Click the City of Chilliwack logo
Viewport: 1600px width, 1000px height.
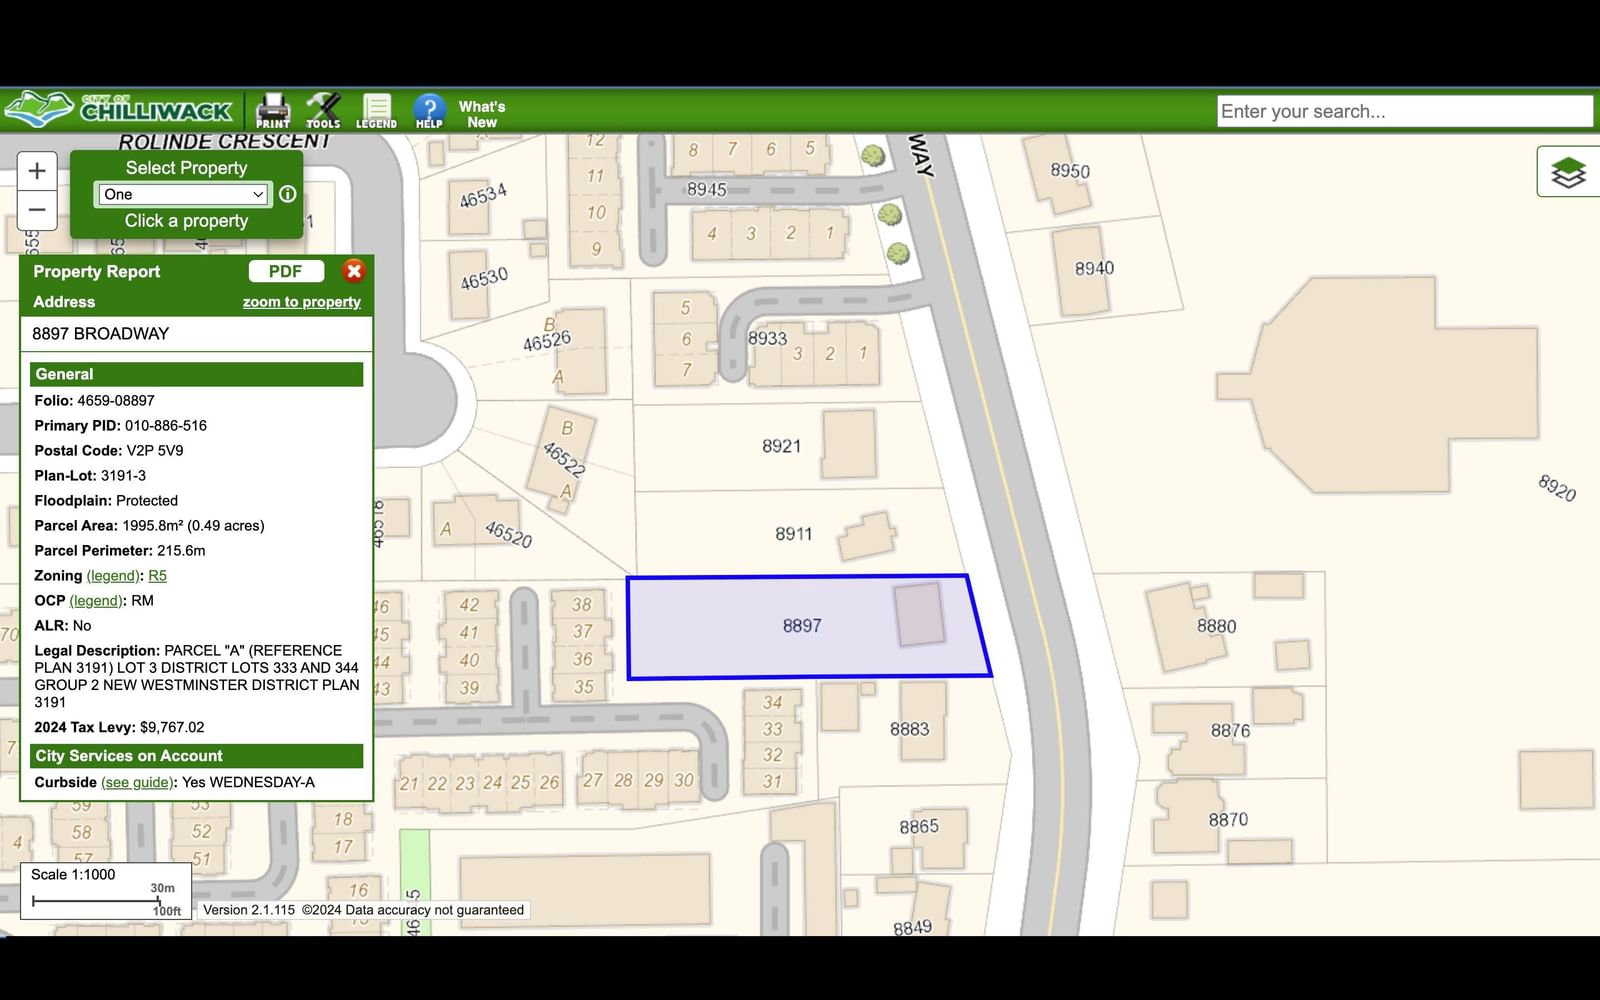118,109
